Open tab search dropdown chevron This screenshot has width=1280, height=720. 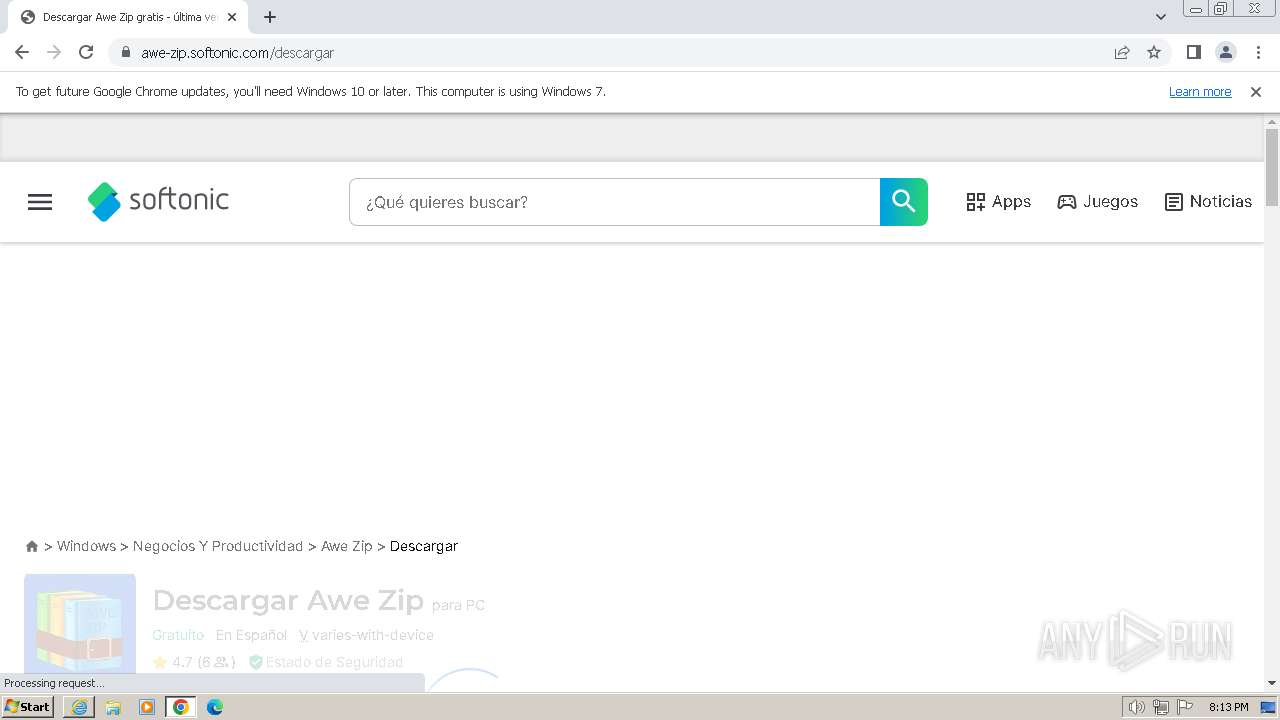coord(1161,17)
